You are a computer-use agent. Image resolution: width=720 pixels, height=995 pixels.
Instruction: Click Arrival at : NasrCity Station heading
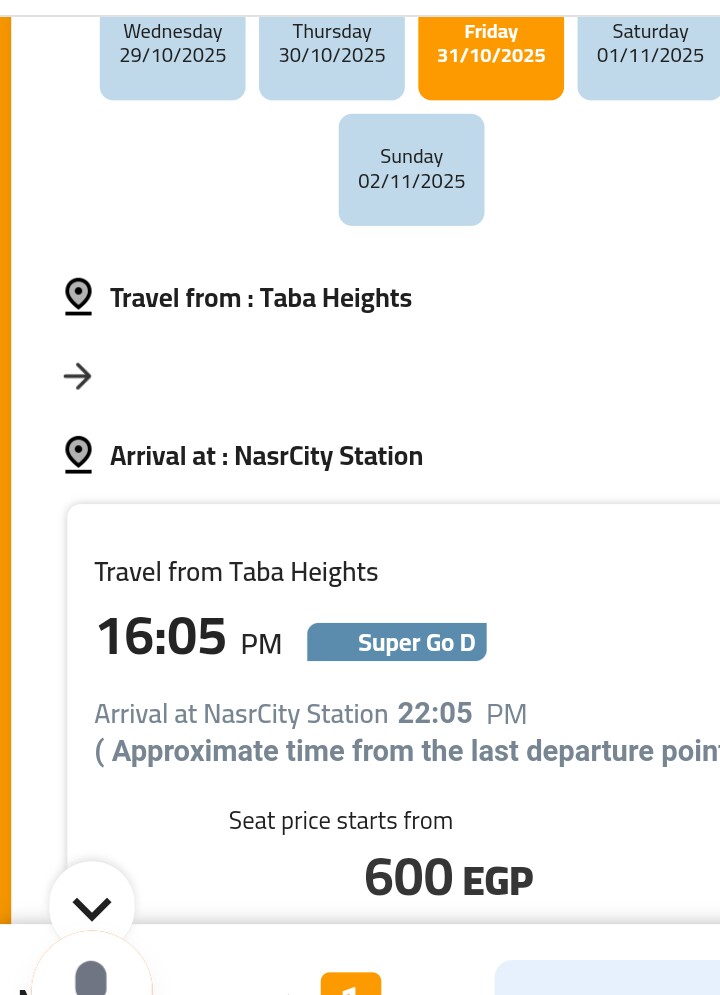pyautogui.click(x=266, y=456)
